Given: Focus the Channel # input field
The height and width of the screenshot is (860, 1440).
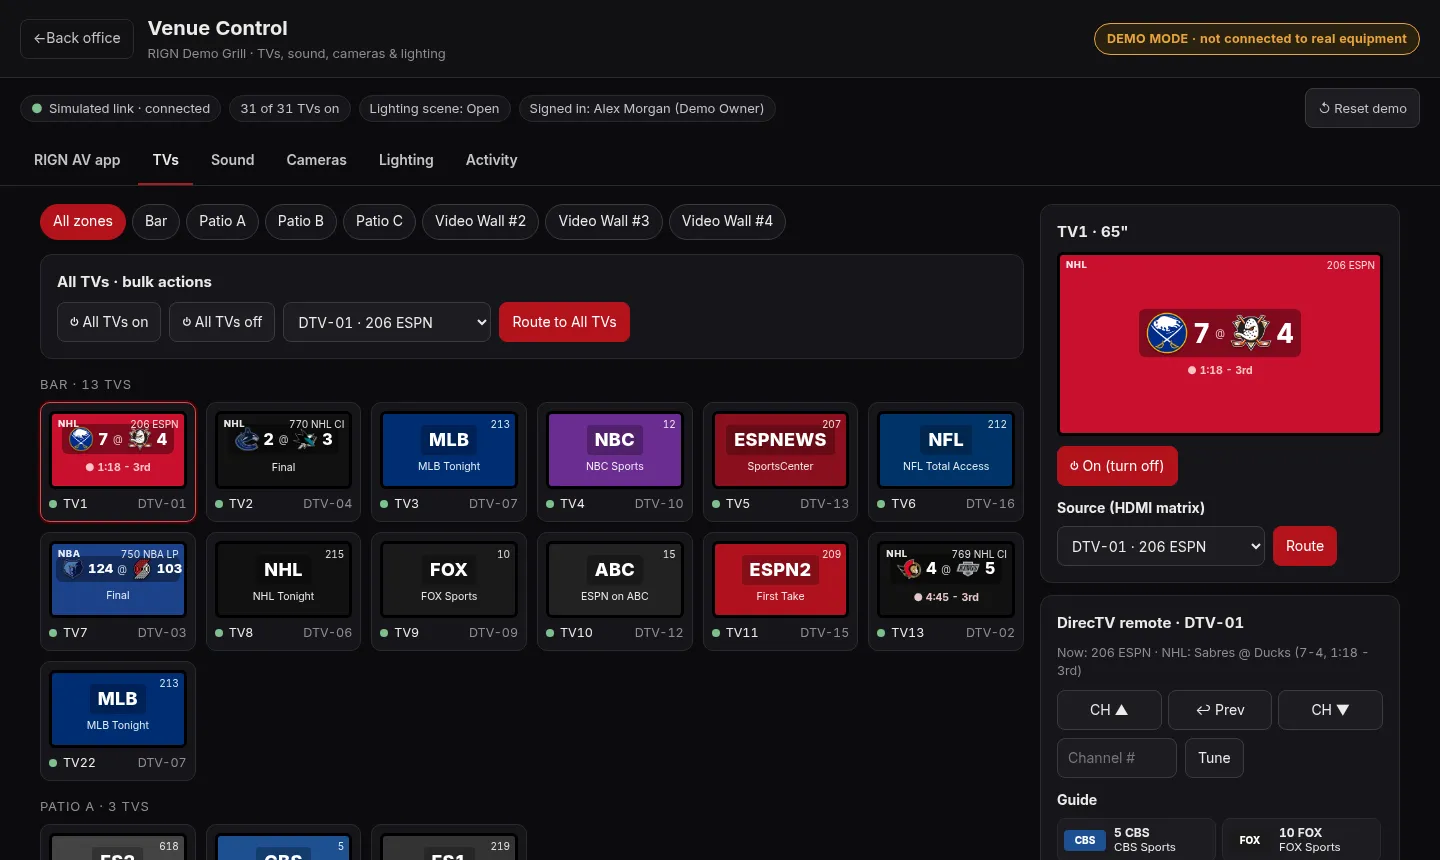Looking at the screenshot, I should tap(1117, 758).
